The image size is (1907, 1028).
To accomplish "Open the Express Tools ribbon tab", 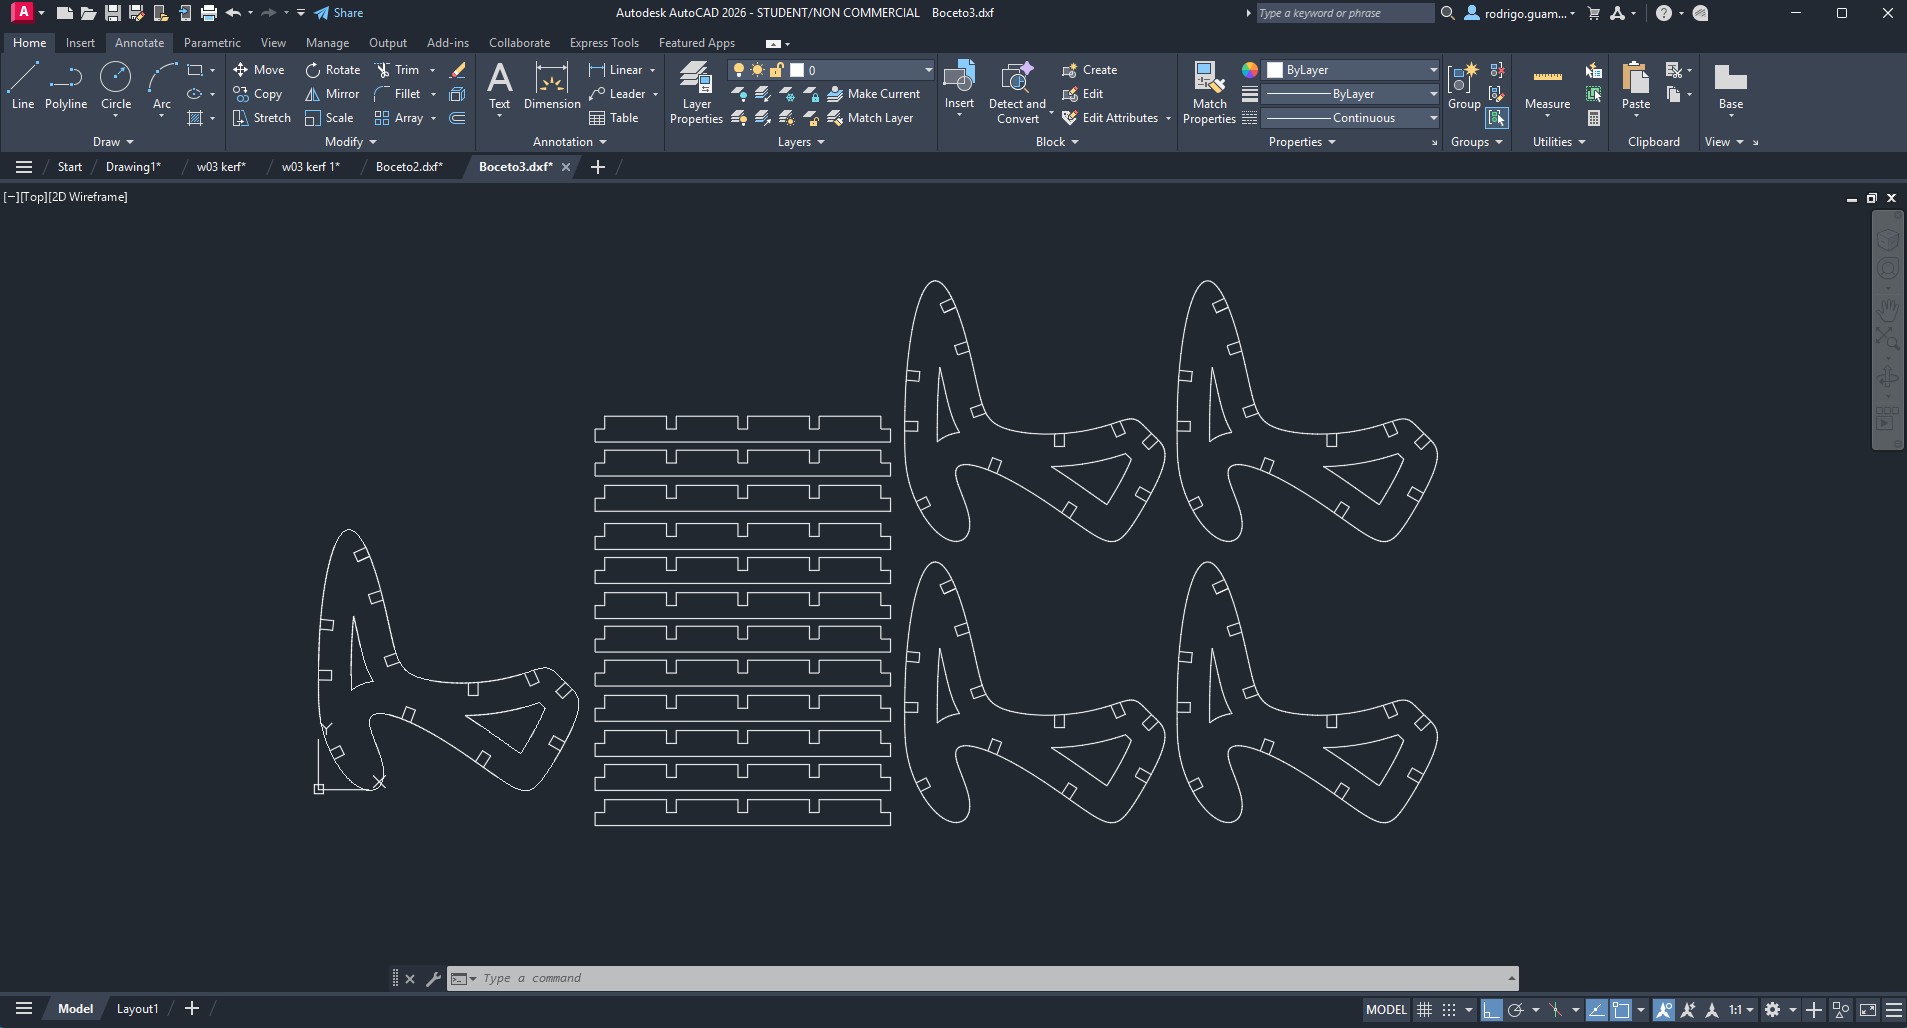I will tap(604, 43).
